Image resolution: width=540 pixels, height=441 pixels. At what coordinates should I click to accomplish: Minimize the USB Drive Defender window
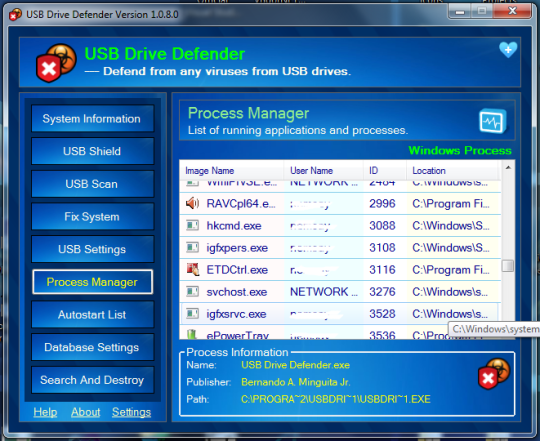pos(459,11)
